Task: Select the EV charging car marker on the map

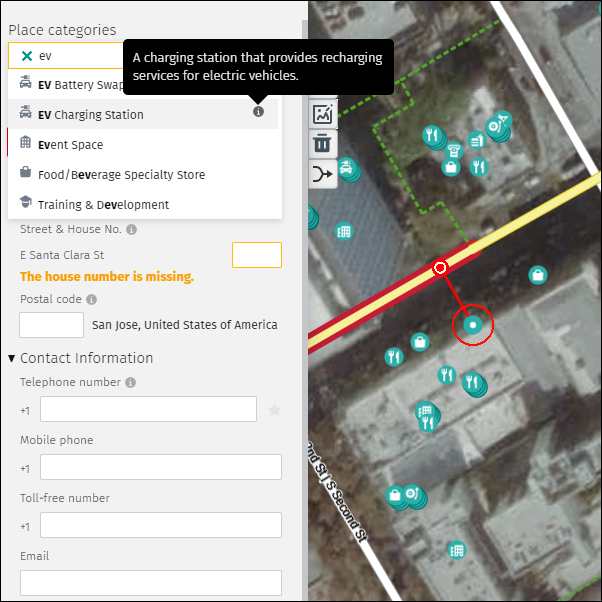Action: click(347, 169)
